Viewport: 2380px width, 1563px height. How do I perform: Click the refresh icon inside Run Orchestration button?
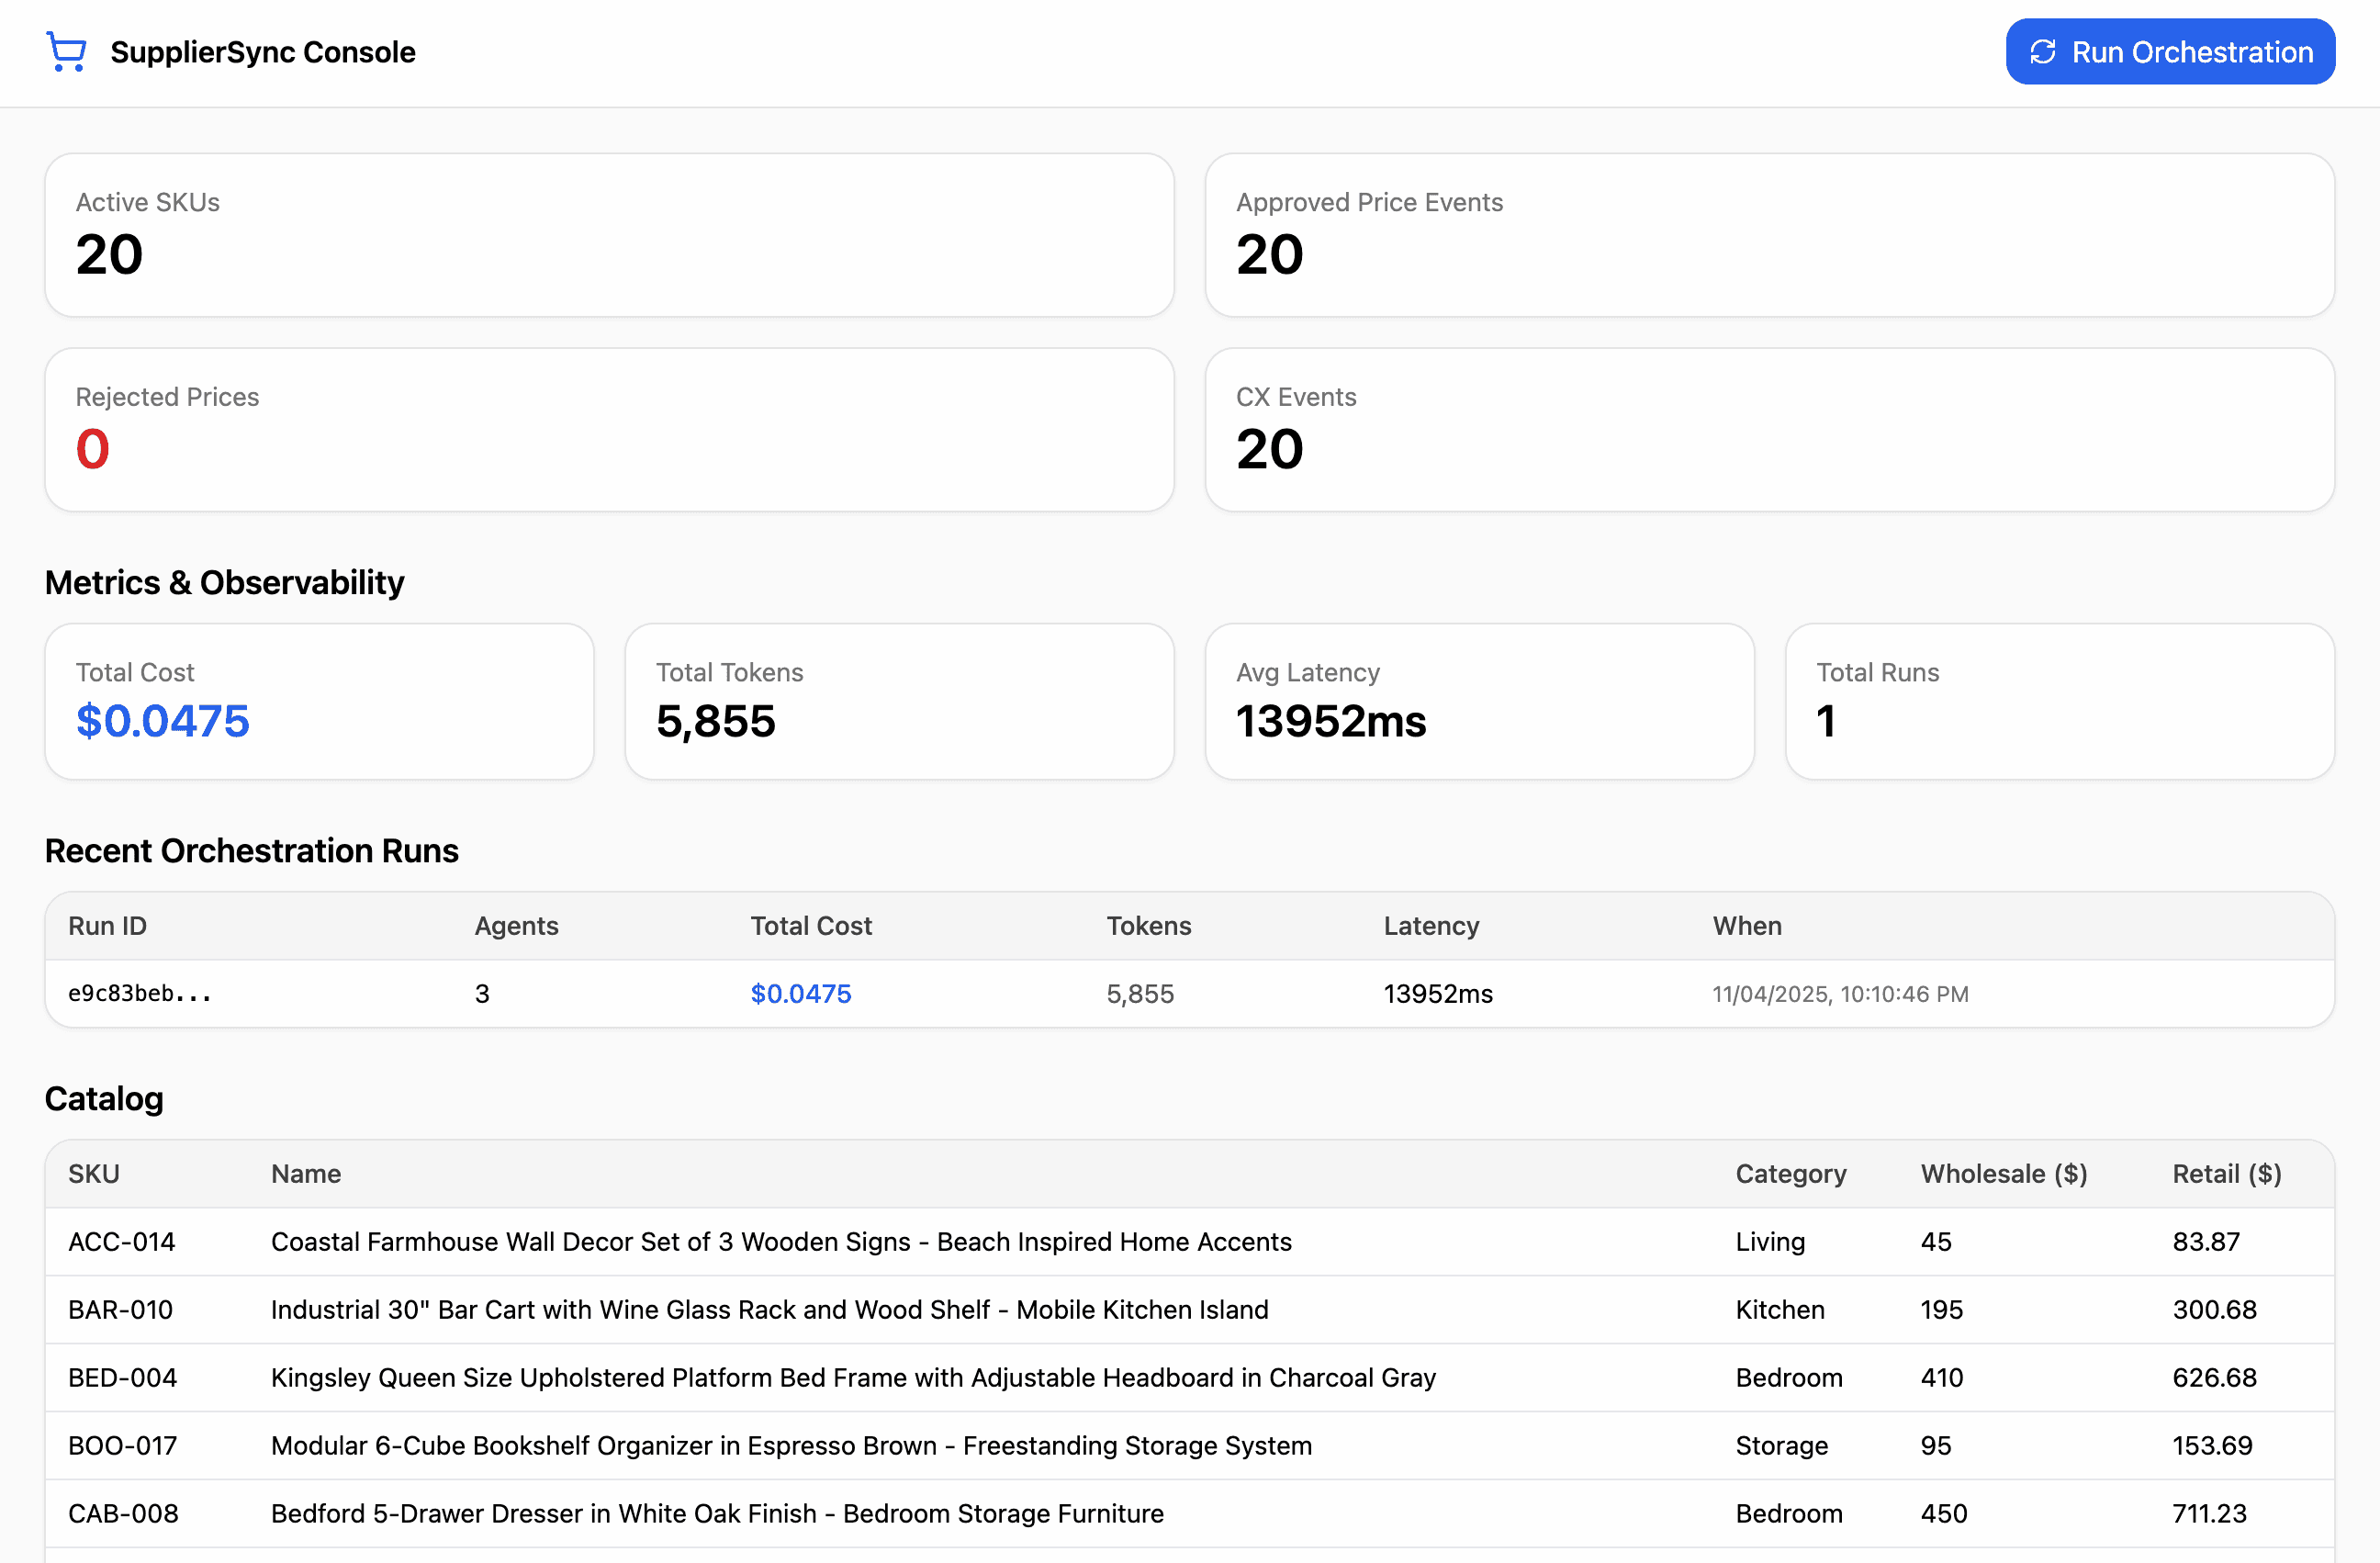2043,51
